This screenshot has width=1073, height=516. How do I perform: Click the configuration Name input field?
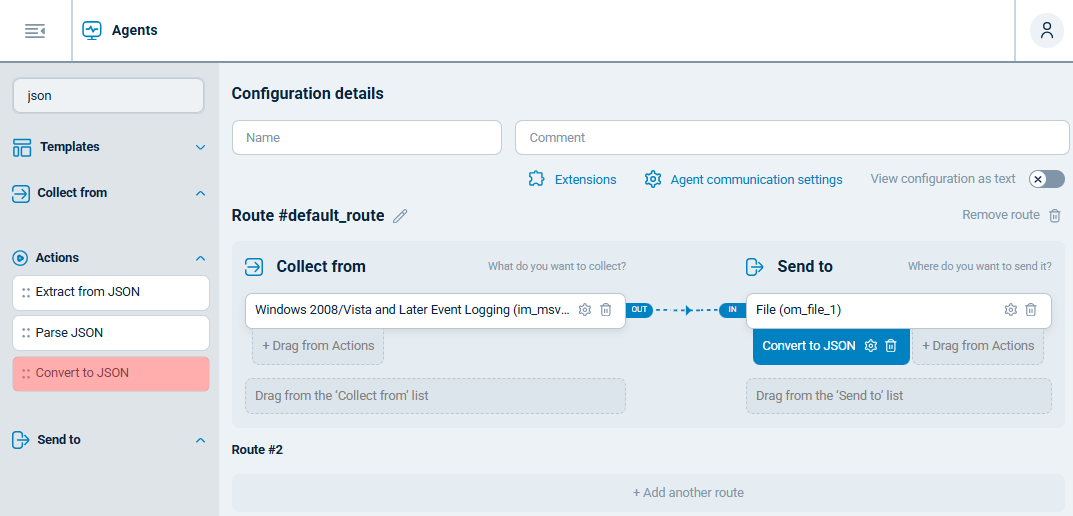point(366,138)
